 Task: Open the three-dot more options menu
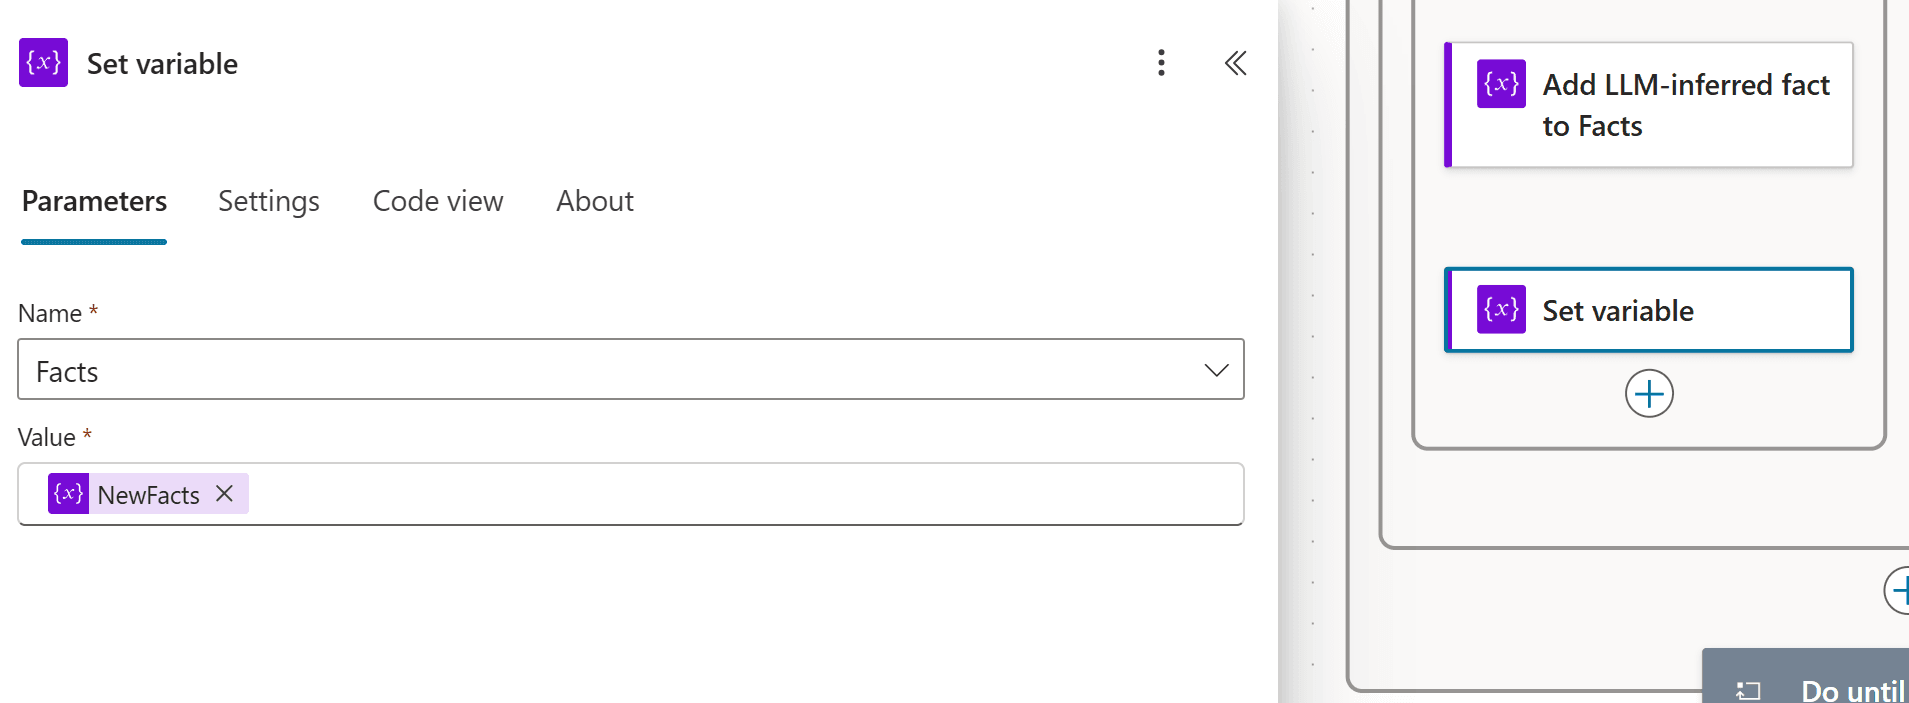pos(1161,63)
